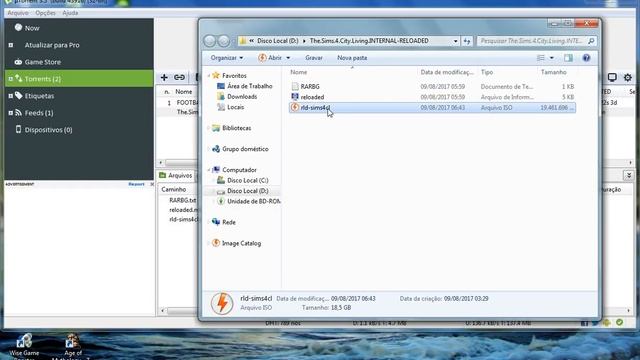Click the Explorer Forward navigation button
Viewport: 640px width, 360px height.
pyautogui.click(x=224, y=41)
